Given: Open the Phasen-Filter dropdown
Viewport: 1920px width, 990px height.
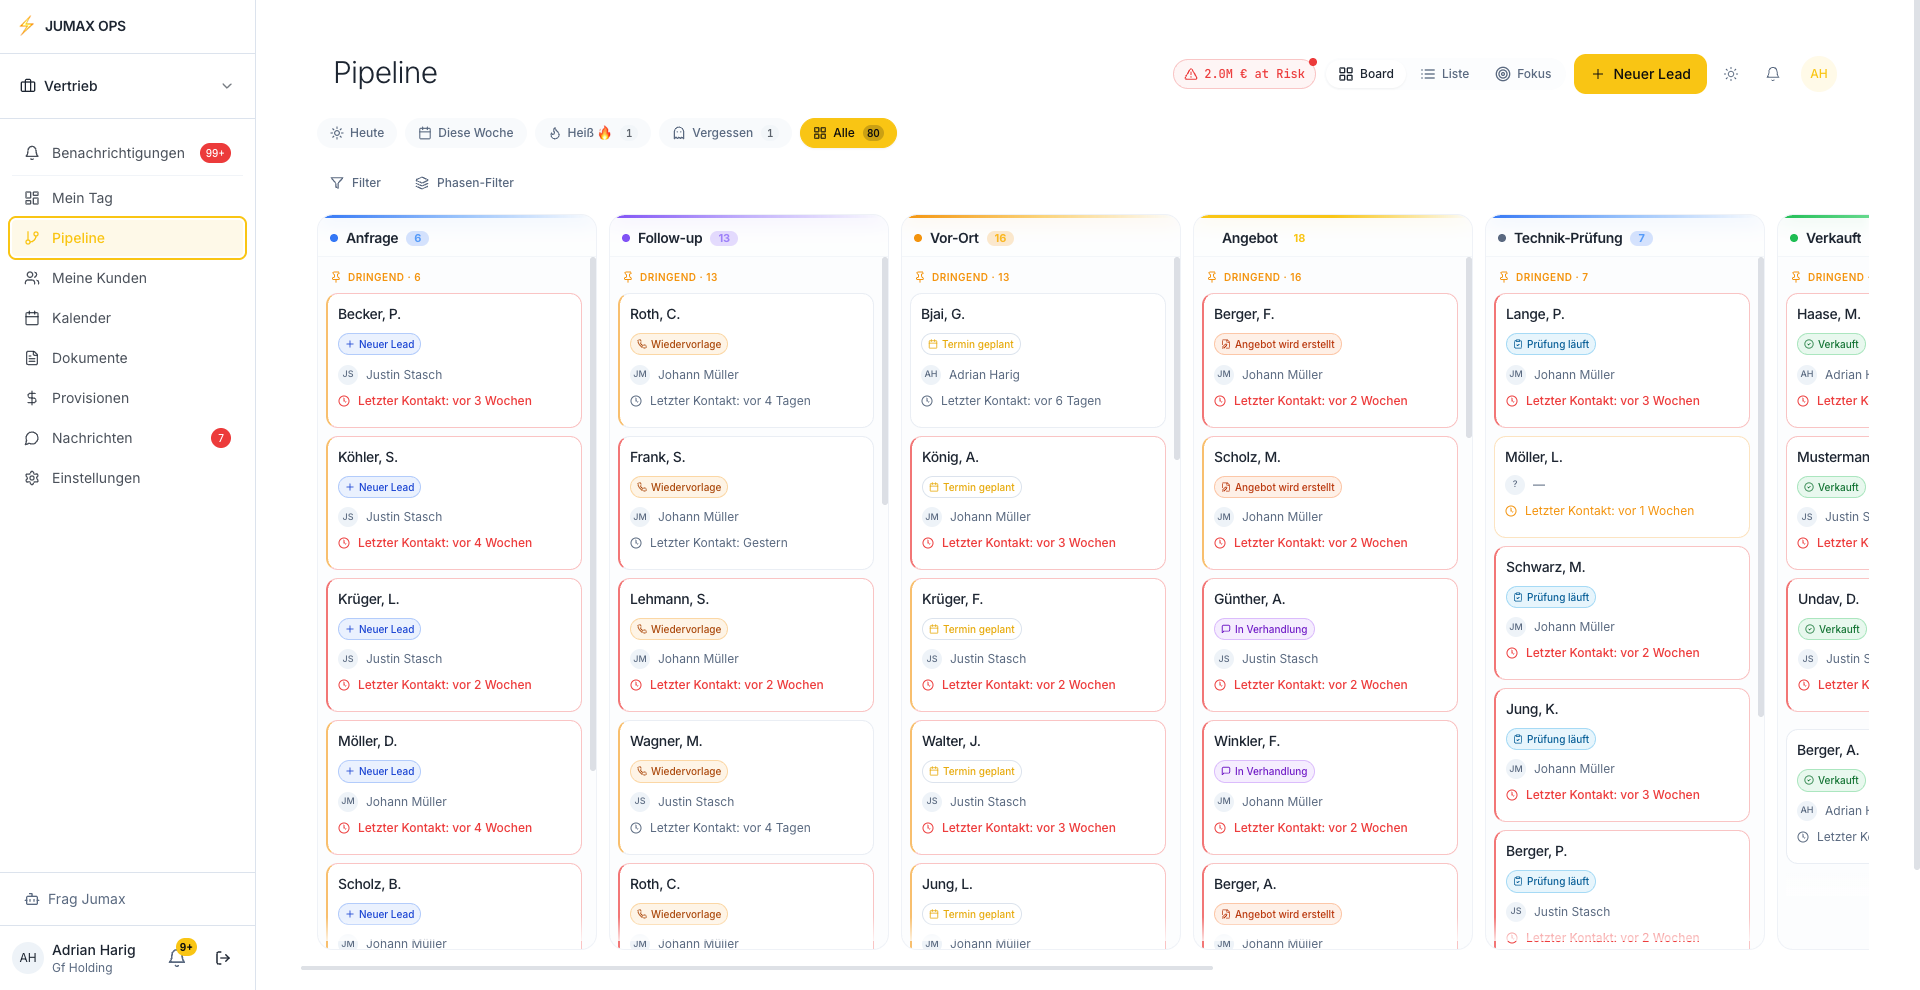Looking at the screenshot, I should tap(465, 183).
